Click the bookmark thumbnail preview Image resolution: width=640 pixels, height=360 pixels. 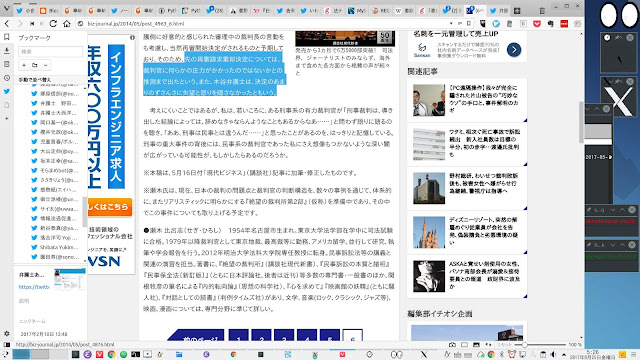pos(70,279)
